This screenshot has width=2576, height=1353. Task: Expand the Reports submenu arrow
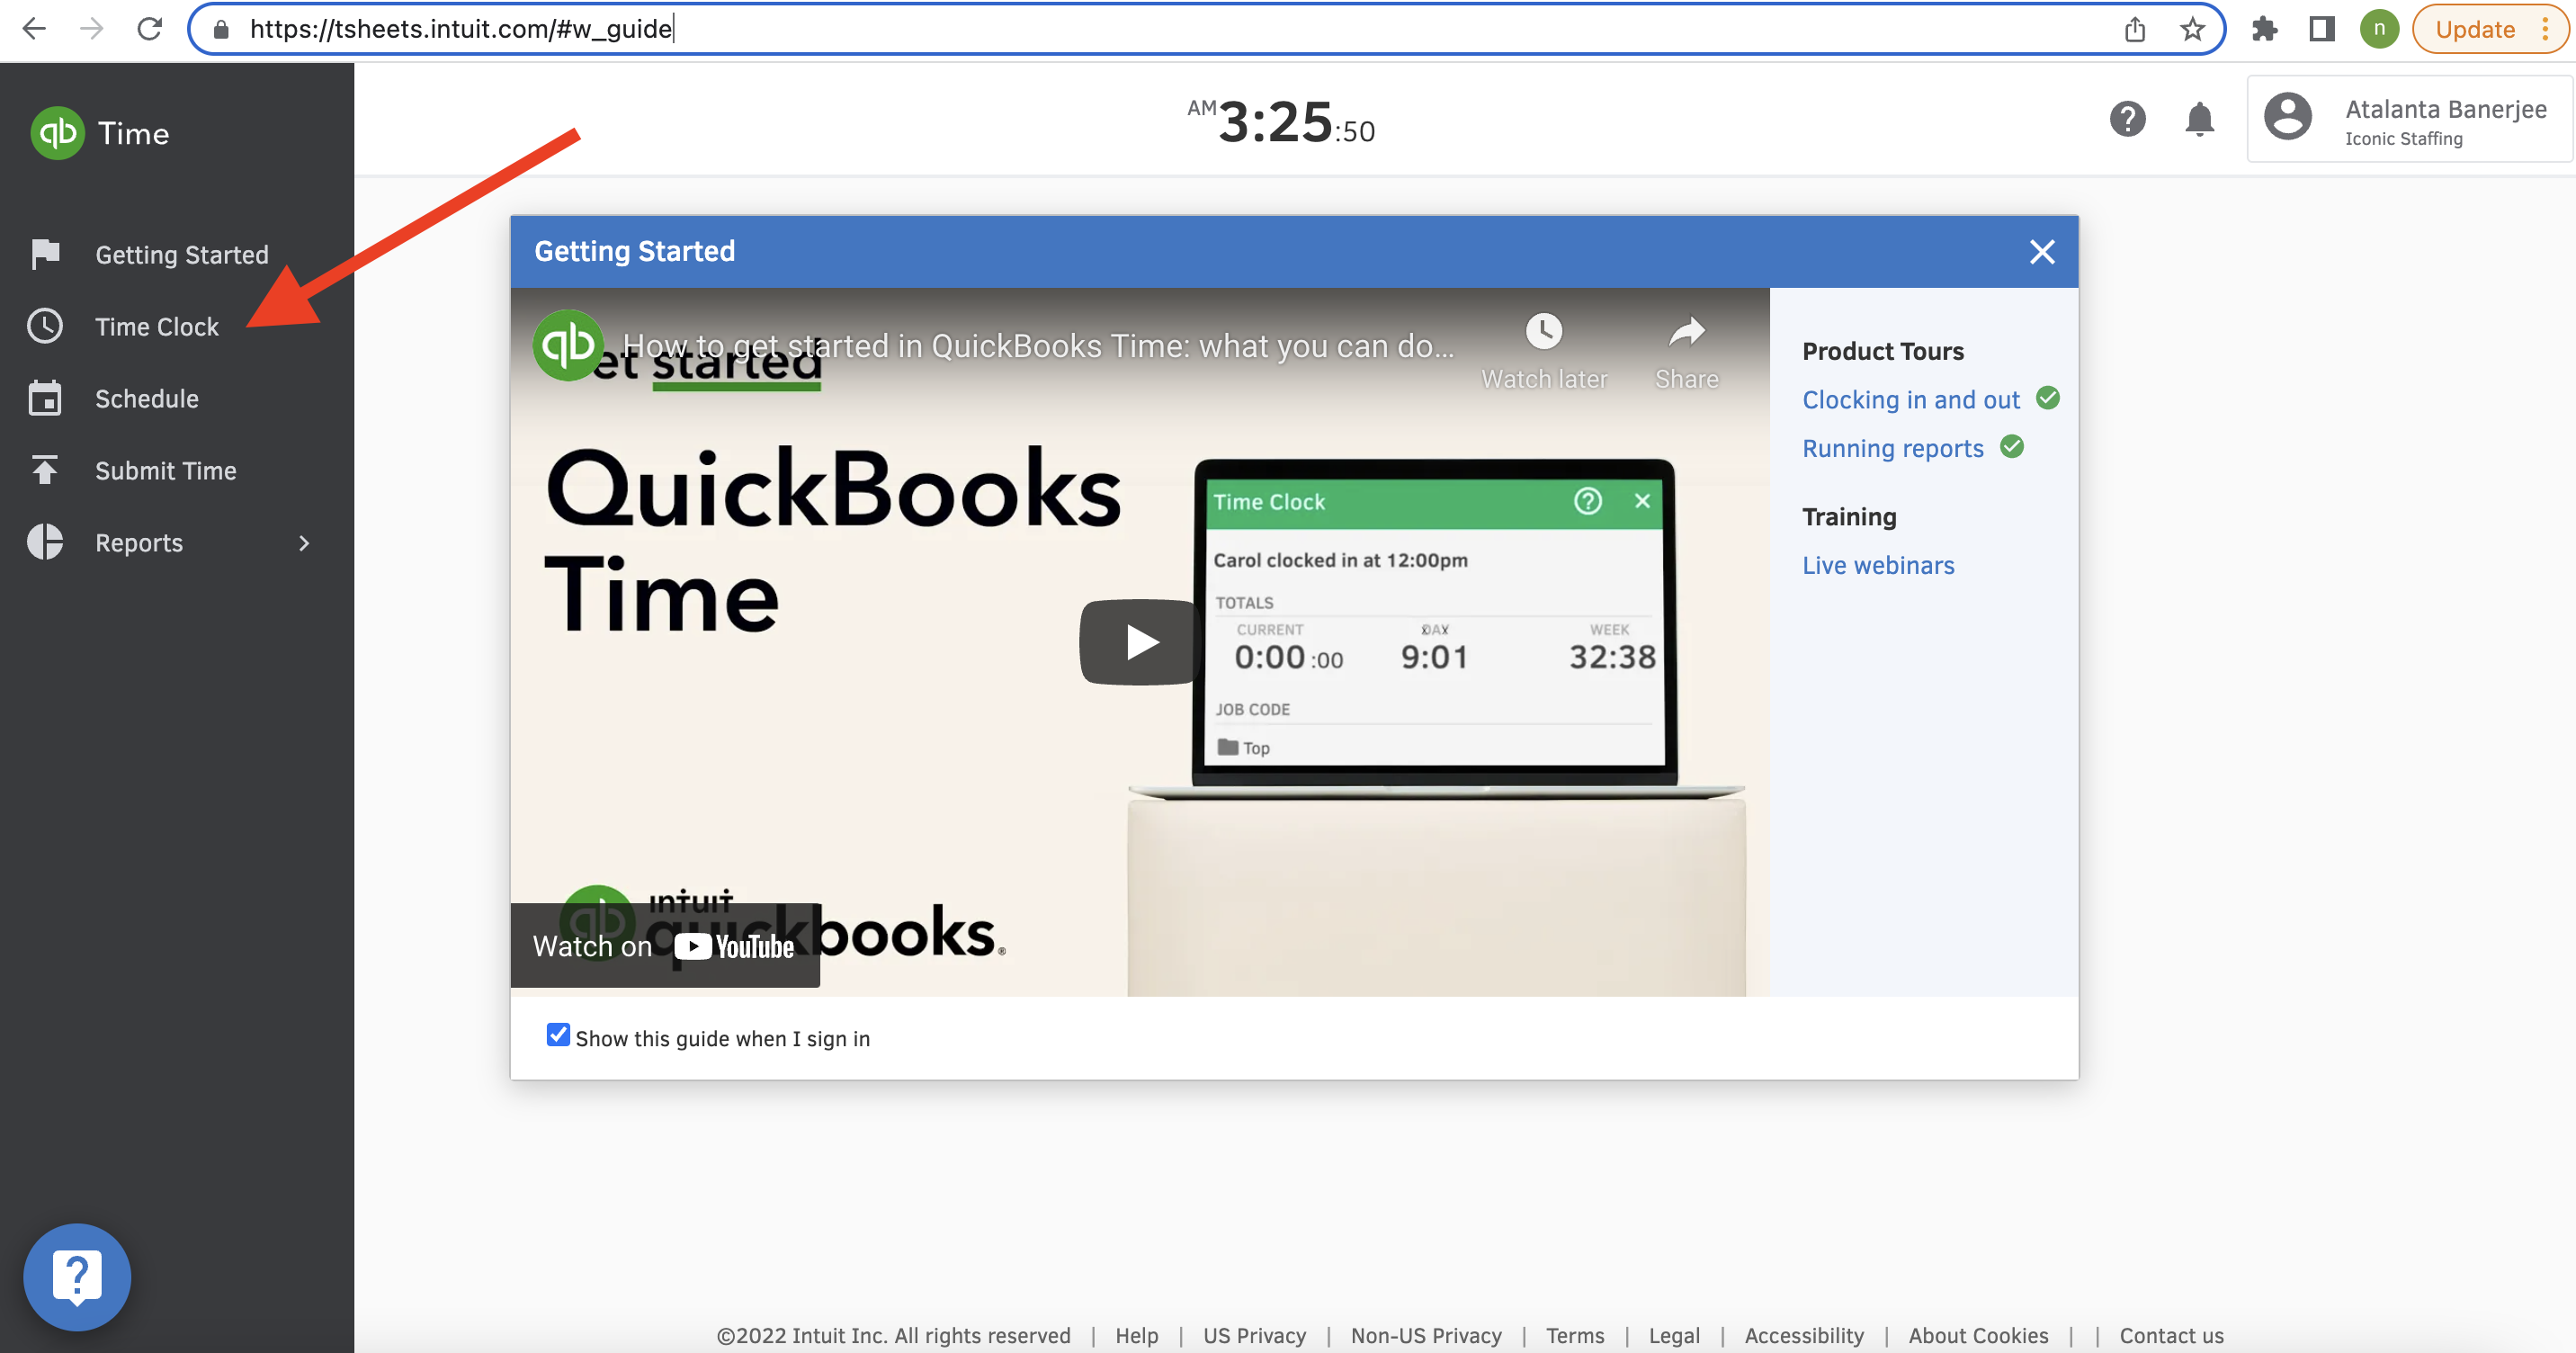(305, 542)
